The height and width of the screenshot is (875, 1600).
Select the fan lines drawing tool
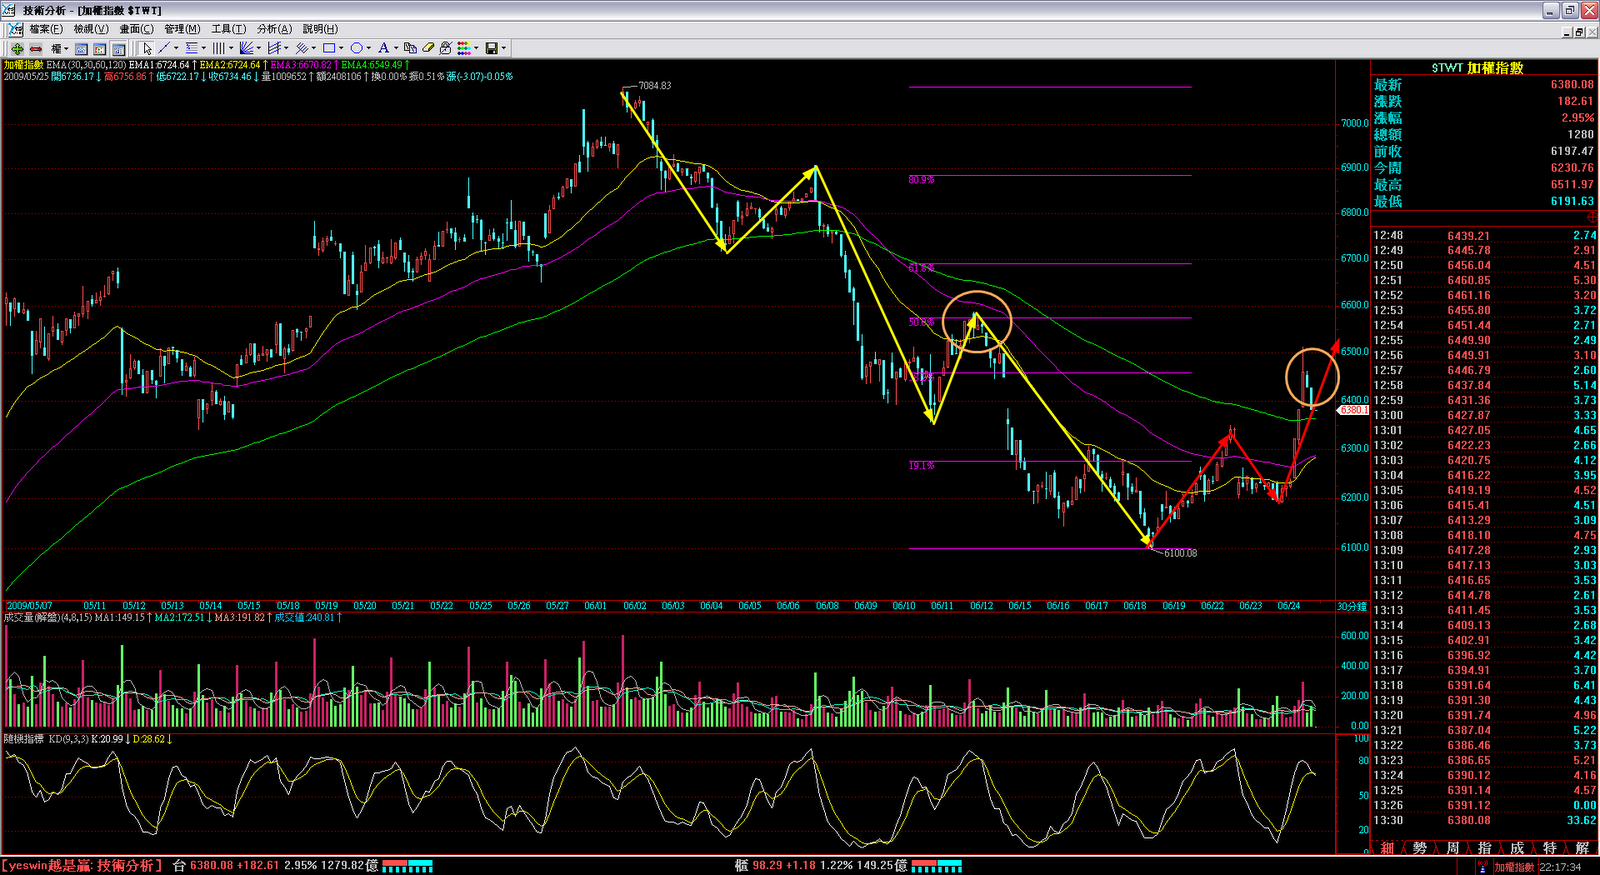pos(246,48)
